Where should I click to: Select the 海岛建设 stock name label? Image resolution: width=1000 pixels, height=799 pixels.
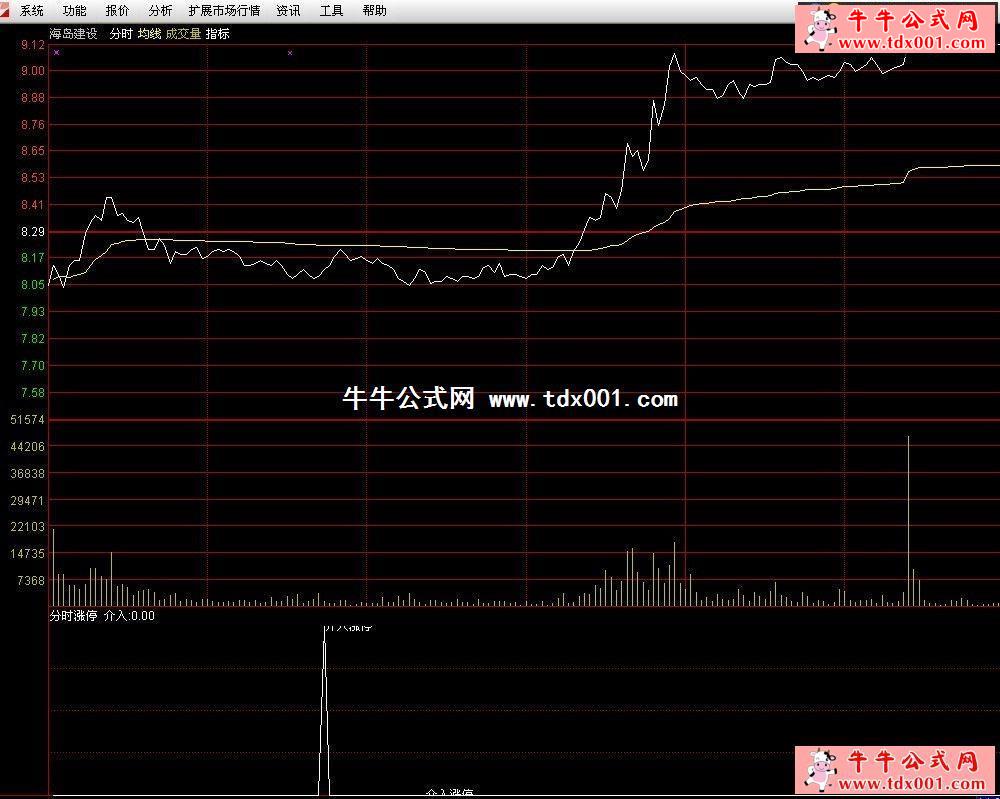point(73,34)
